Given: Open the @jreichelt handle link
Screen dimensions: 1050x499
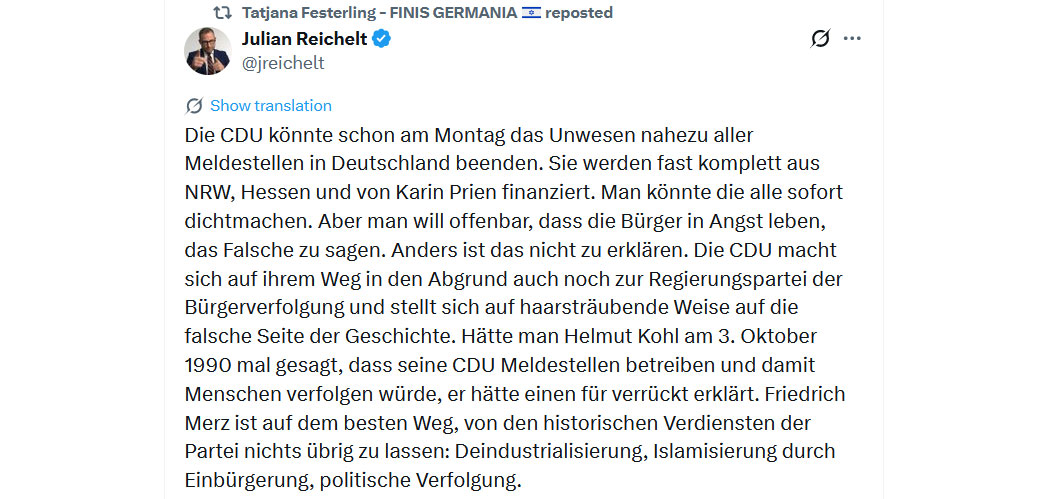Looking at the screenshot, I should (x=283, y=63).
